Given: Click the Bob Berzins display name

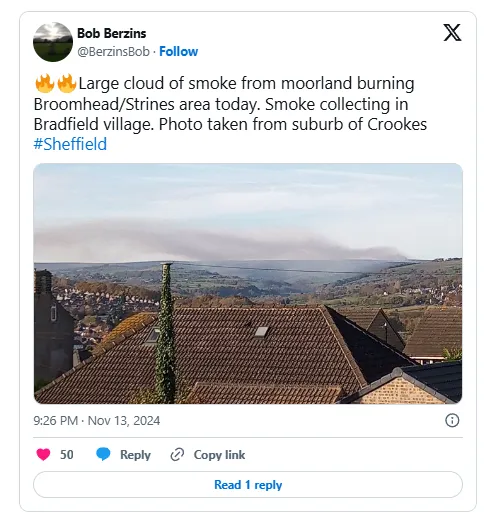Looking at the screenshot, I should click(x=112, y=33).
